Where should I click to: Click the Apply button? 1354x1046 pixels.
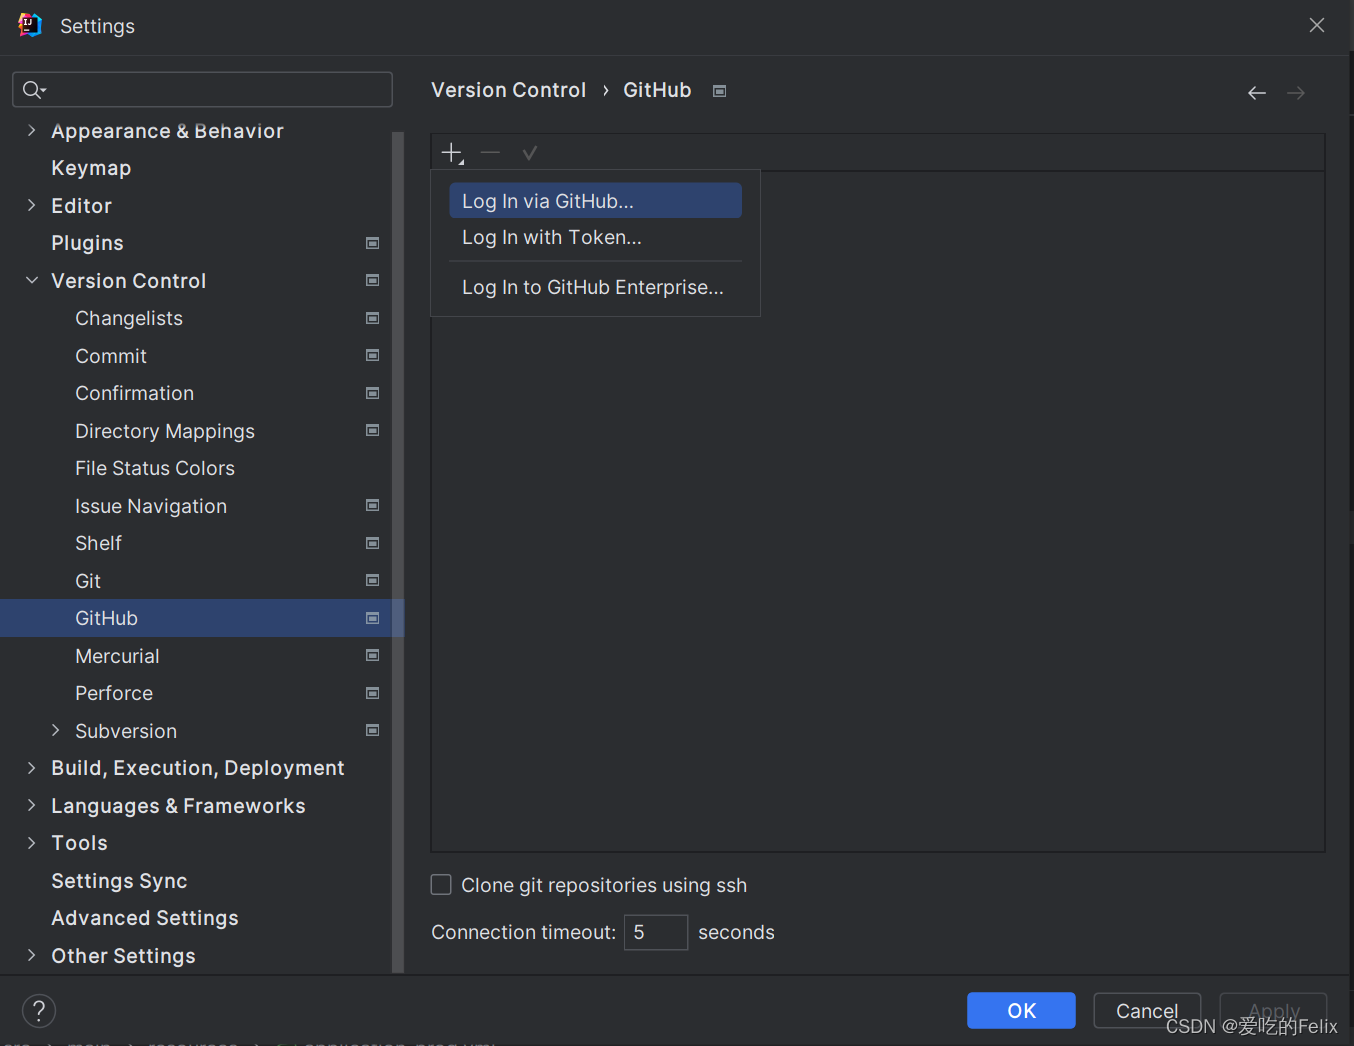pyautogui.click(x=1273, y=1011)
